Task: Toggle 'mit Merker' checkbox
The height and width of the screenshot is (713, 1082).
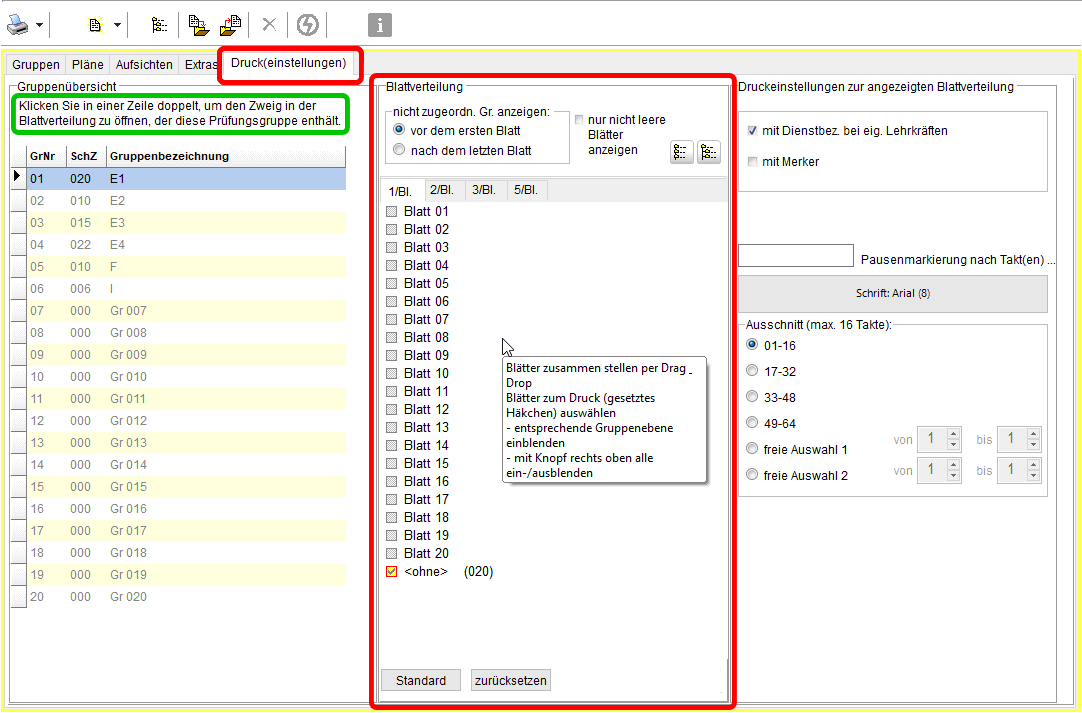Action: click(x=752, y=162)
